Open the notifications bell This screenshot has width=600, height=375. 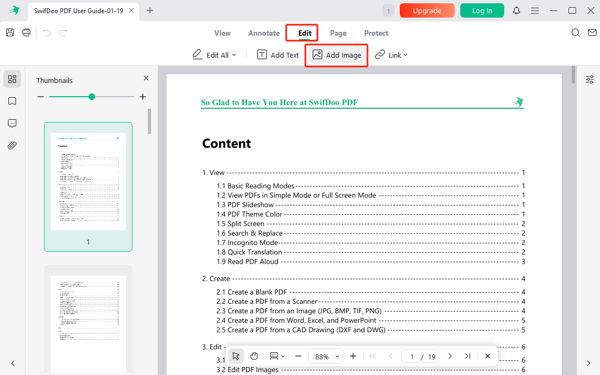pos(516,11)
